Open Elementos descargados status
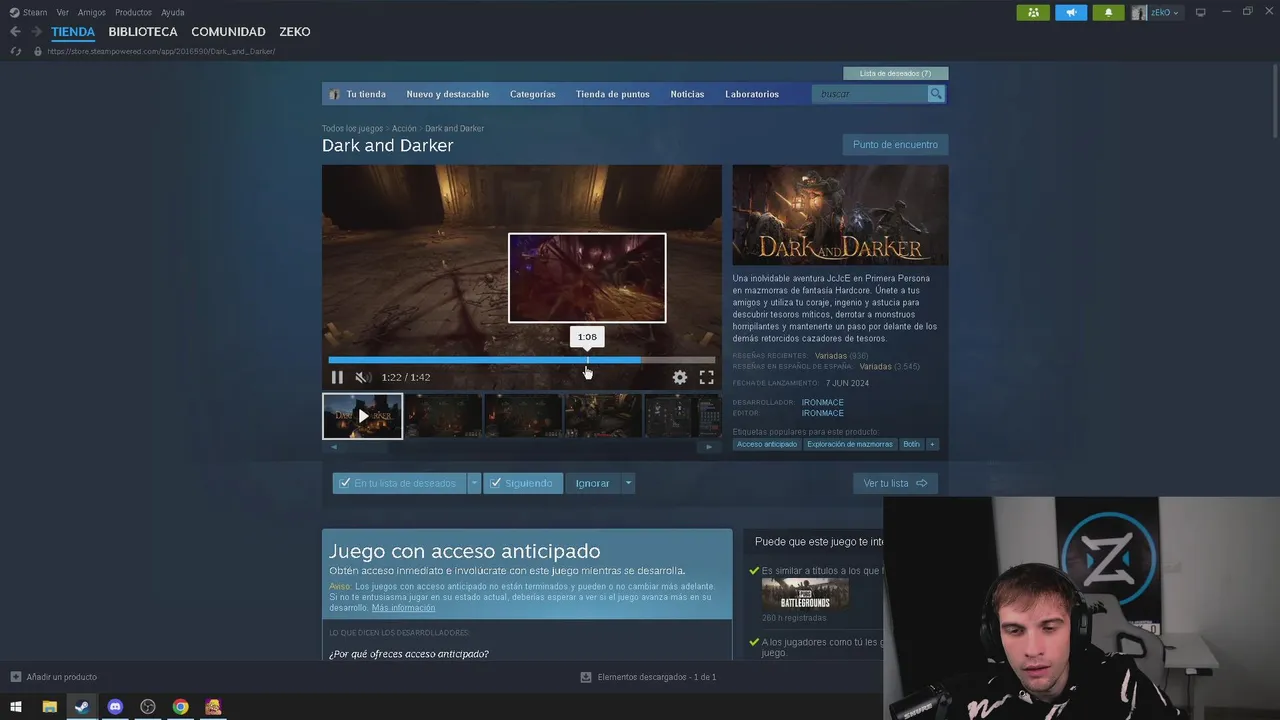The width and height of the screenshot is (1280, 720). pyautogui.click(x=648, y=677)
